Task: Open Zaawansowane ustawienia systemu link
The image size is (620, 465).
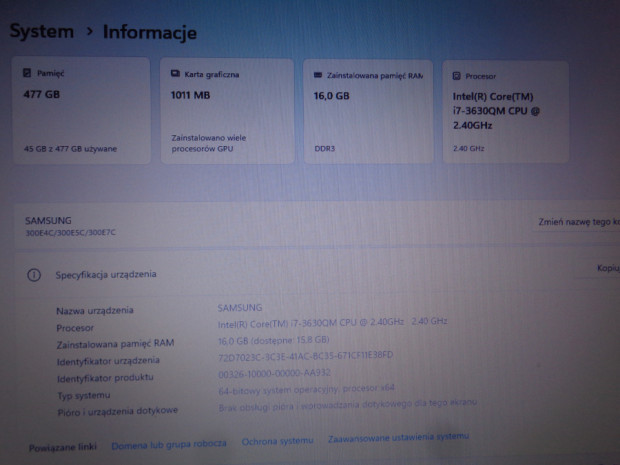Action: click(x=398, y=437)
